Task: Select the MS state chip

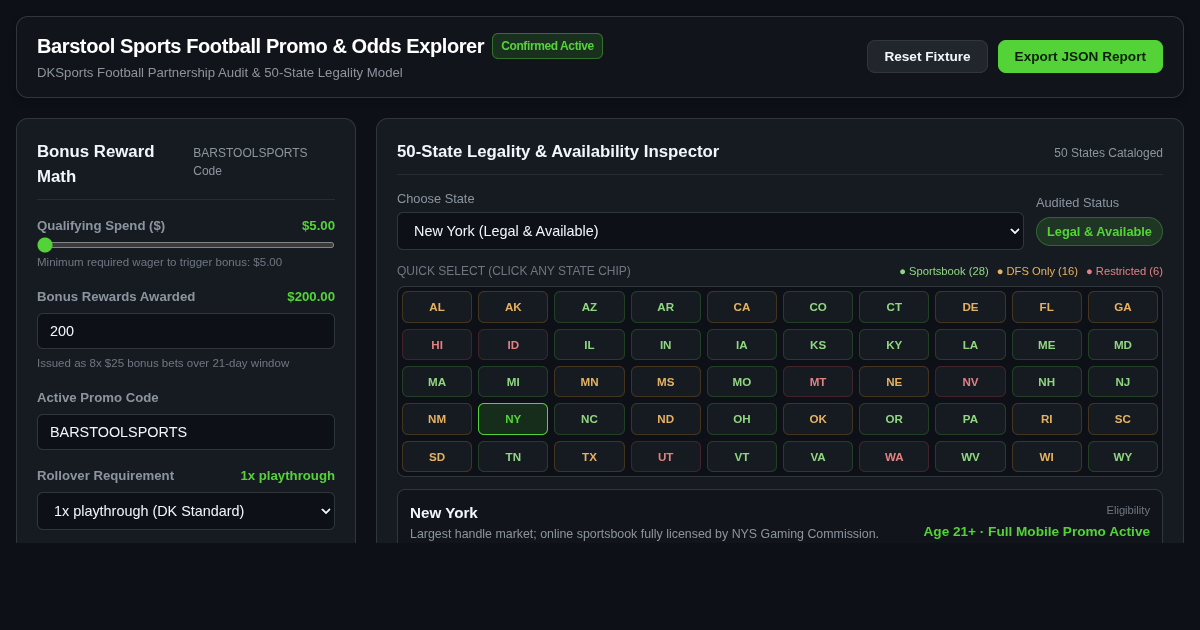Action: 666,382
